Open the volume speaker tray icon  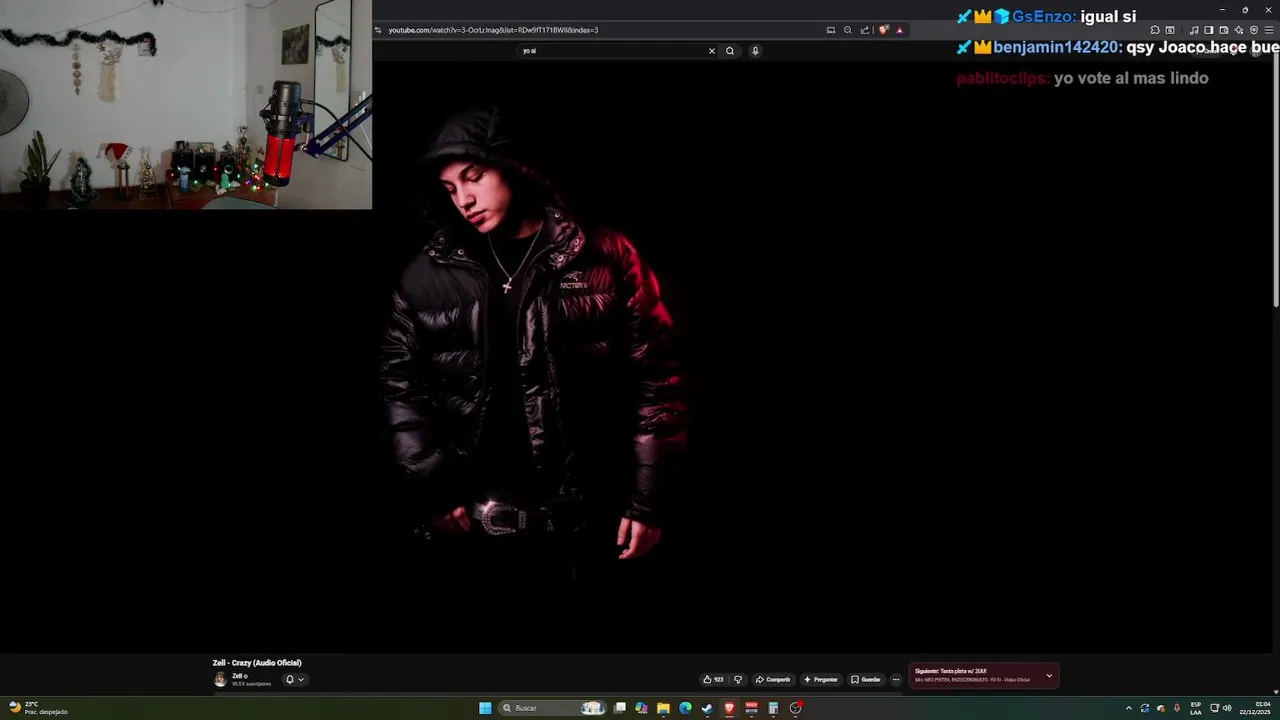pyautogui.click(x=1227, y=708)
